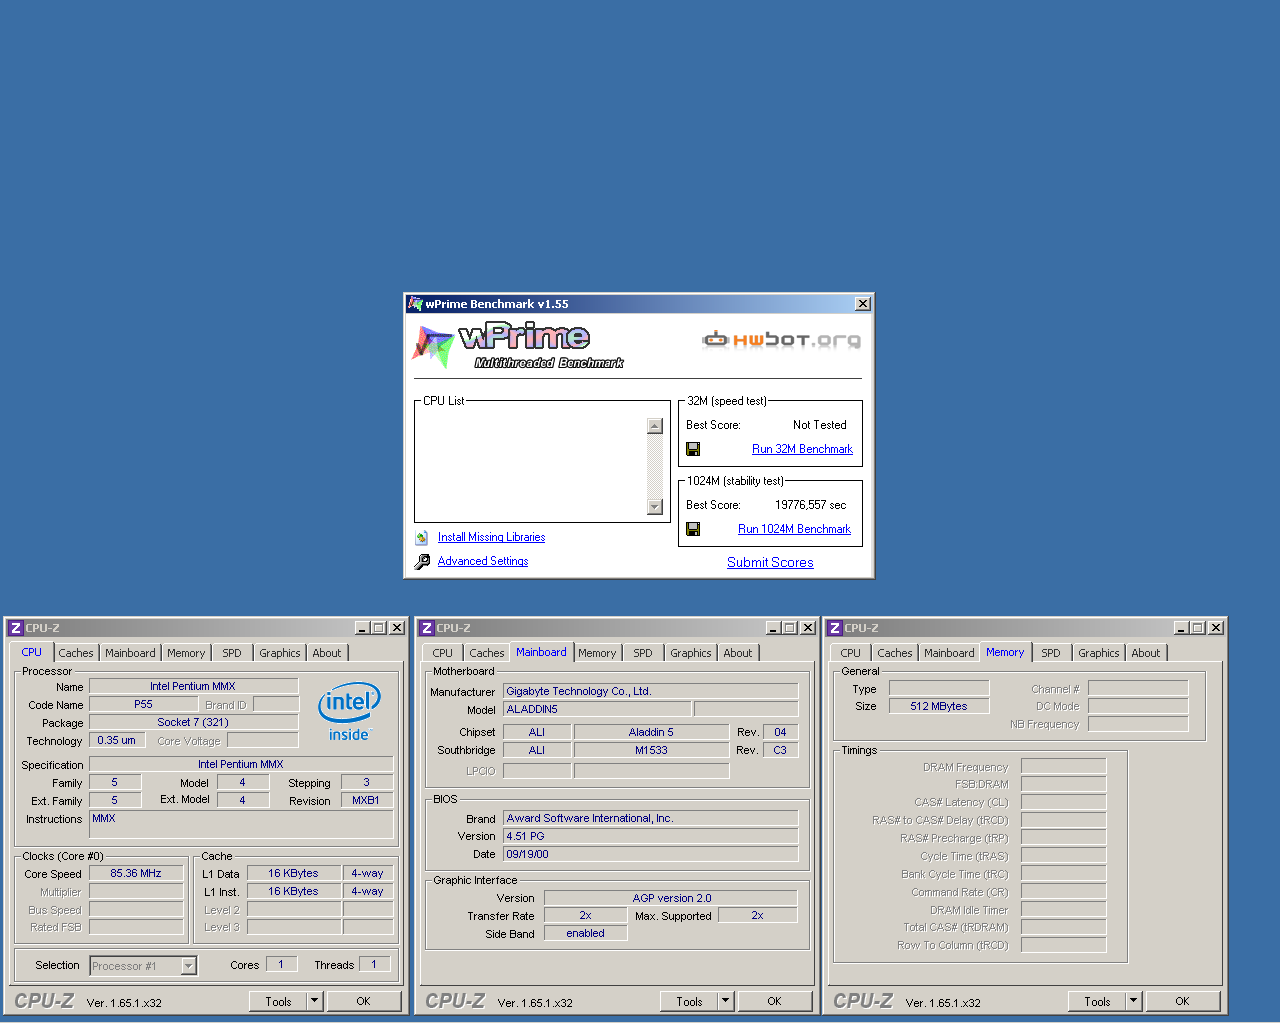Click the Intel Pentium MMX Name field
Viewport: 1280px width, 1024px height.
point(193,686)
